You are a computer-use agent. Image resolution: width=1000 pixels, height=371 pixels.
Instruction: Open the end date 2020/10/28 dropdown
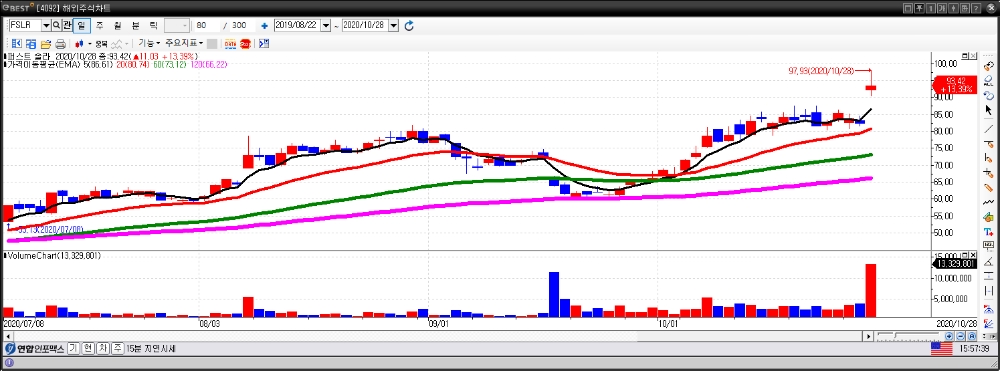[x=393, y=25]
